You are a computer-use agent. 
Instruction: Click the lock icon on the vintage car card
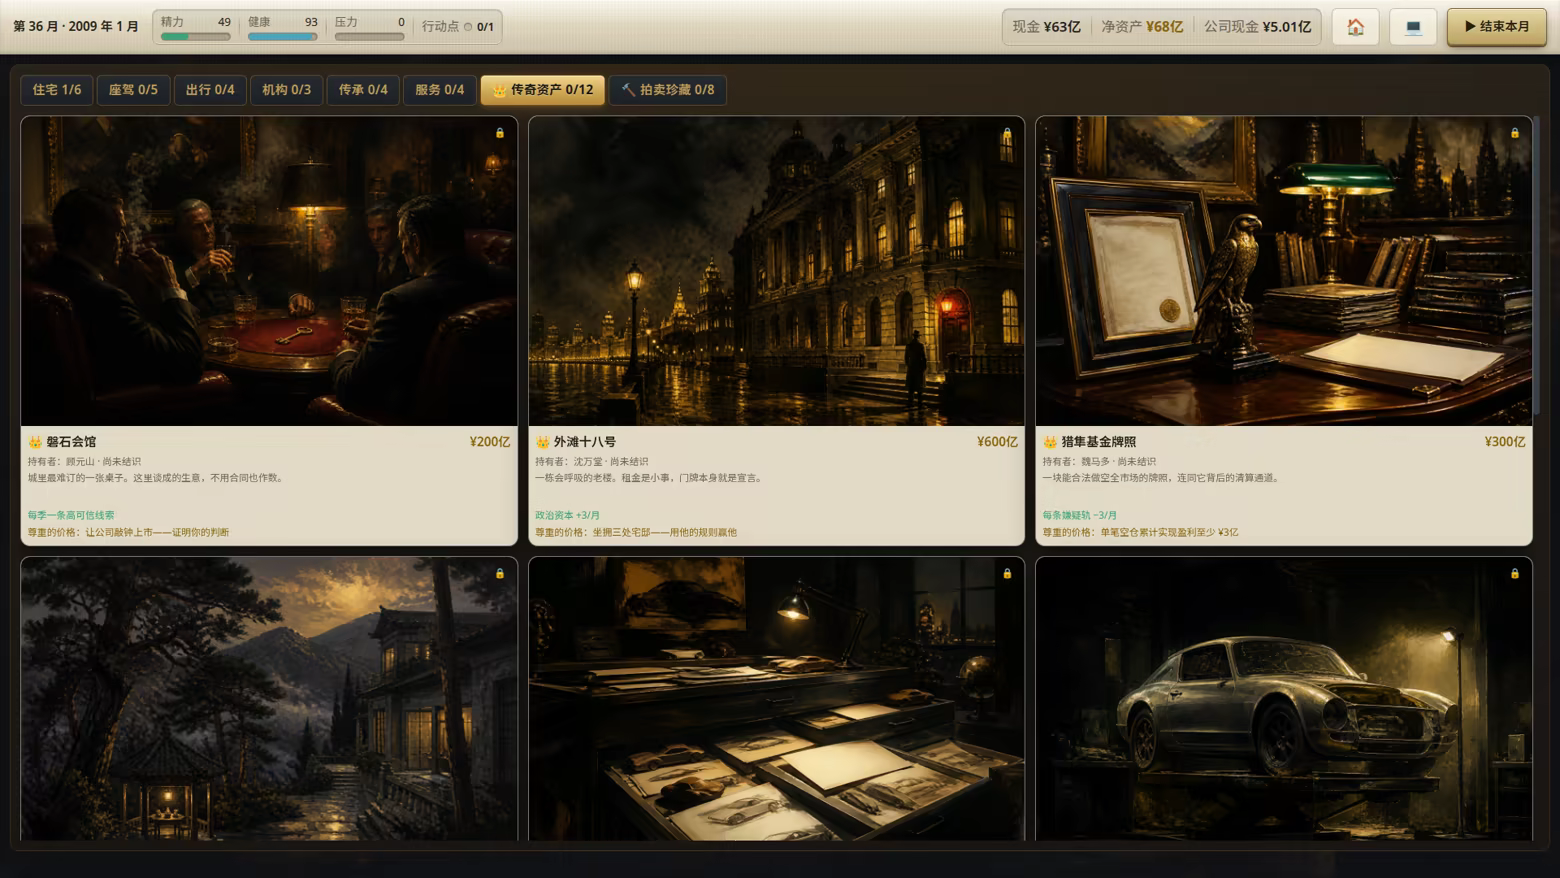(1515, 574)
